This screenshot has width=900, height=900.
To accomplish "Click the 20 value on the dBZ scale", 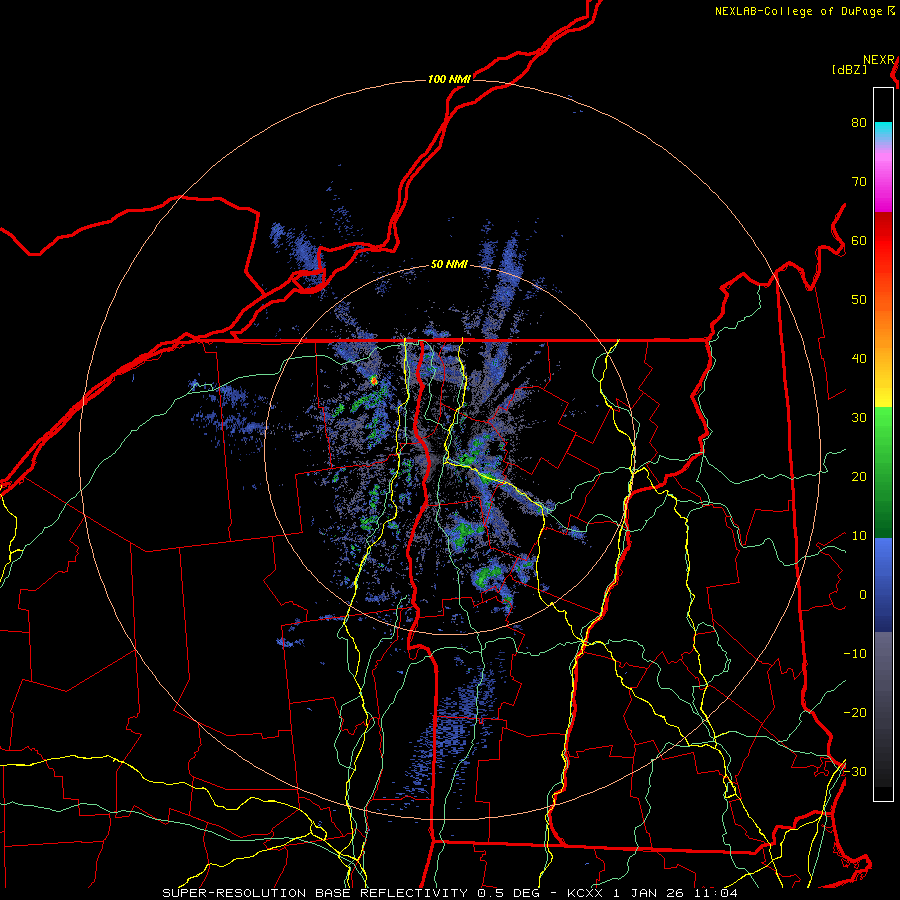I will point(859,477).
